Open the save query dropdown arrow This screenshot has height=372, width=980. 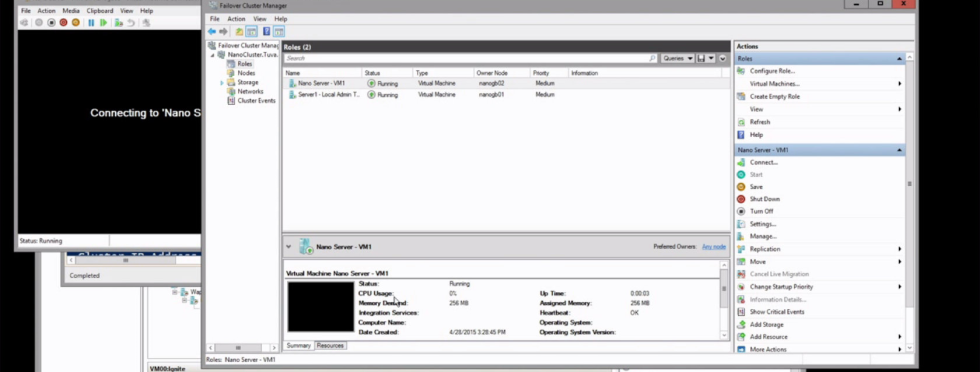(711, 58)
